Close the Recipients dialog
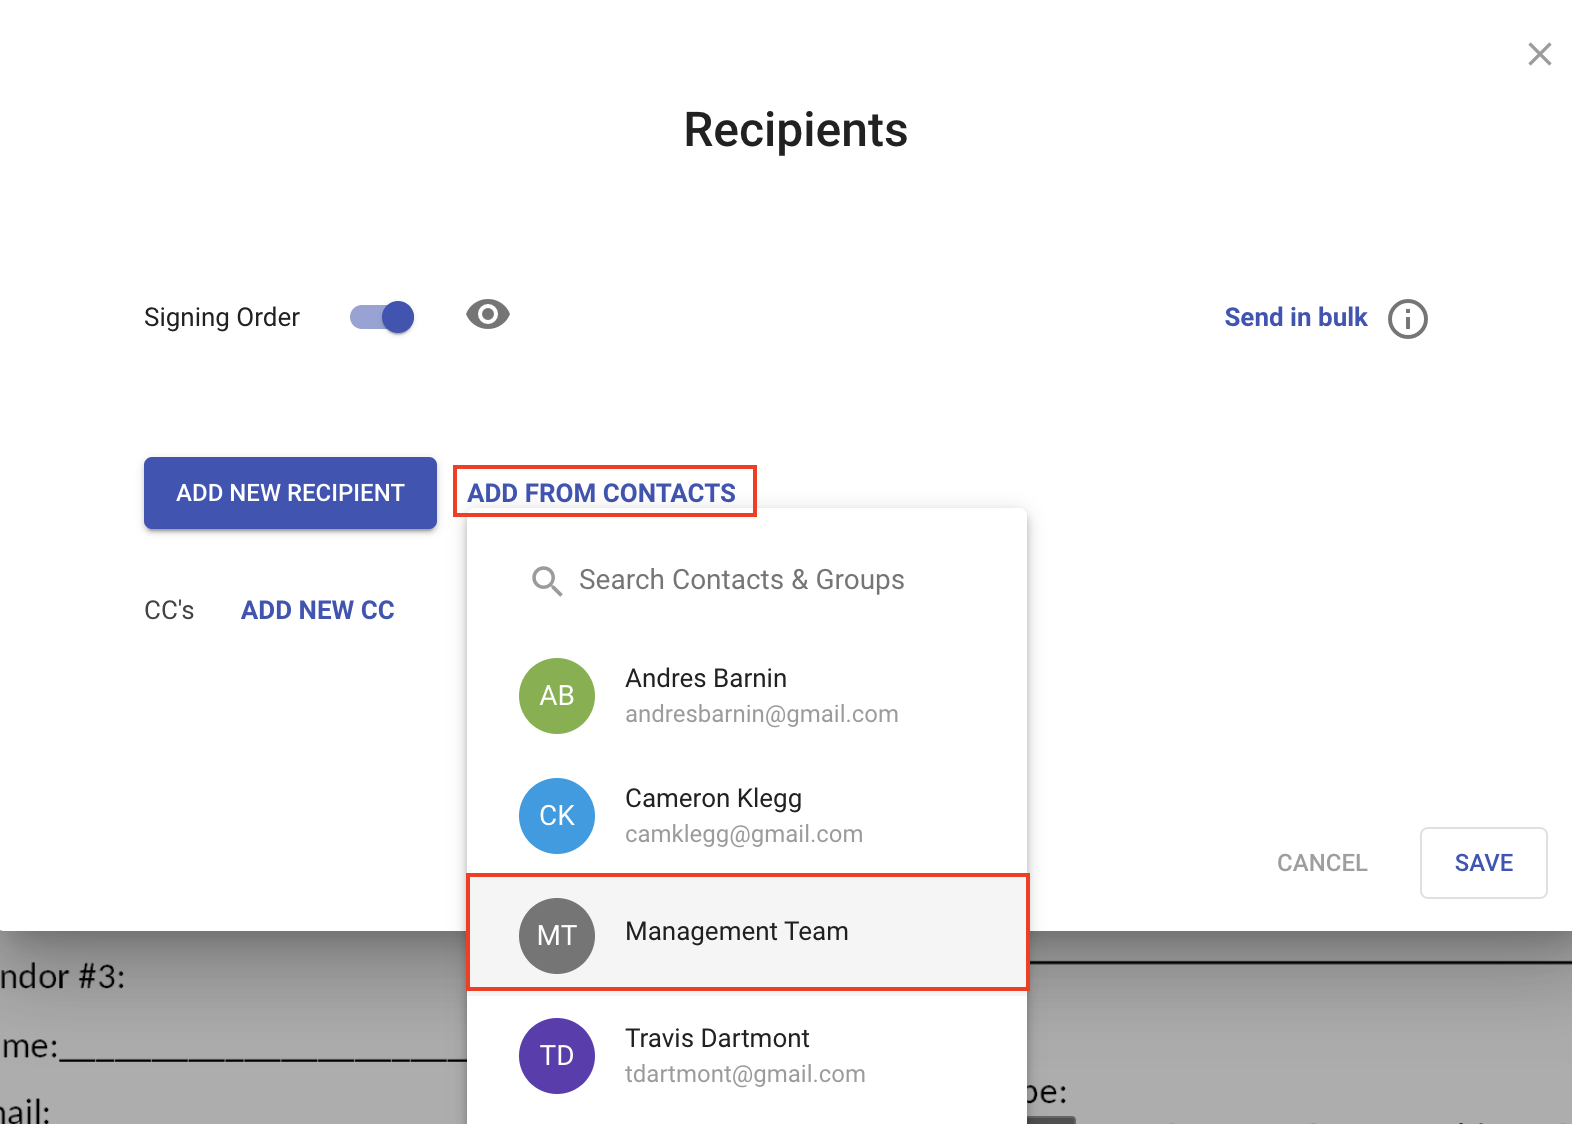Viewport: 1572px width, 1124px height. pyautogui.click(x=1539, y=54)
